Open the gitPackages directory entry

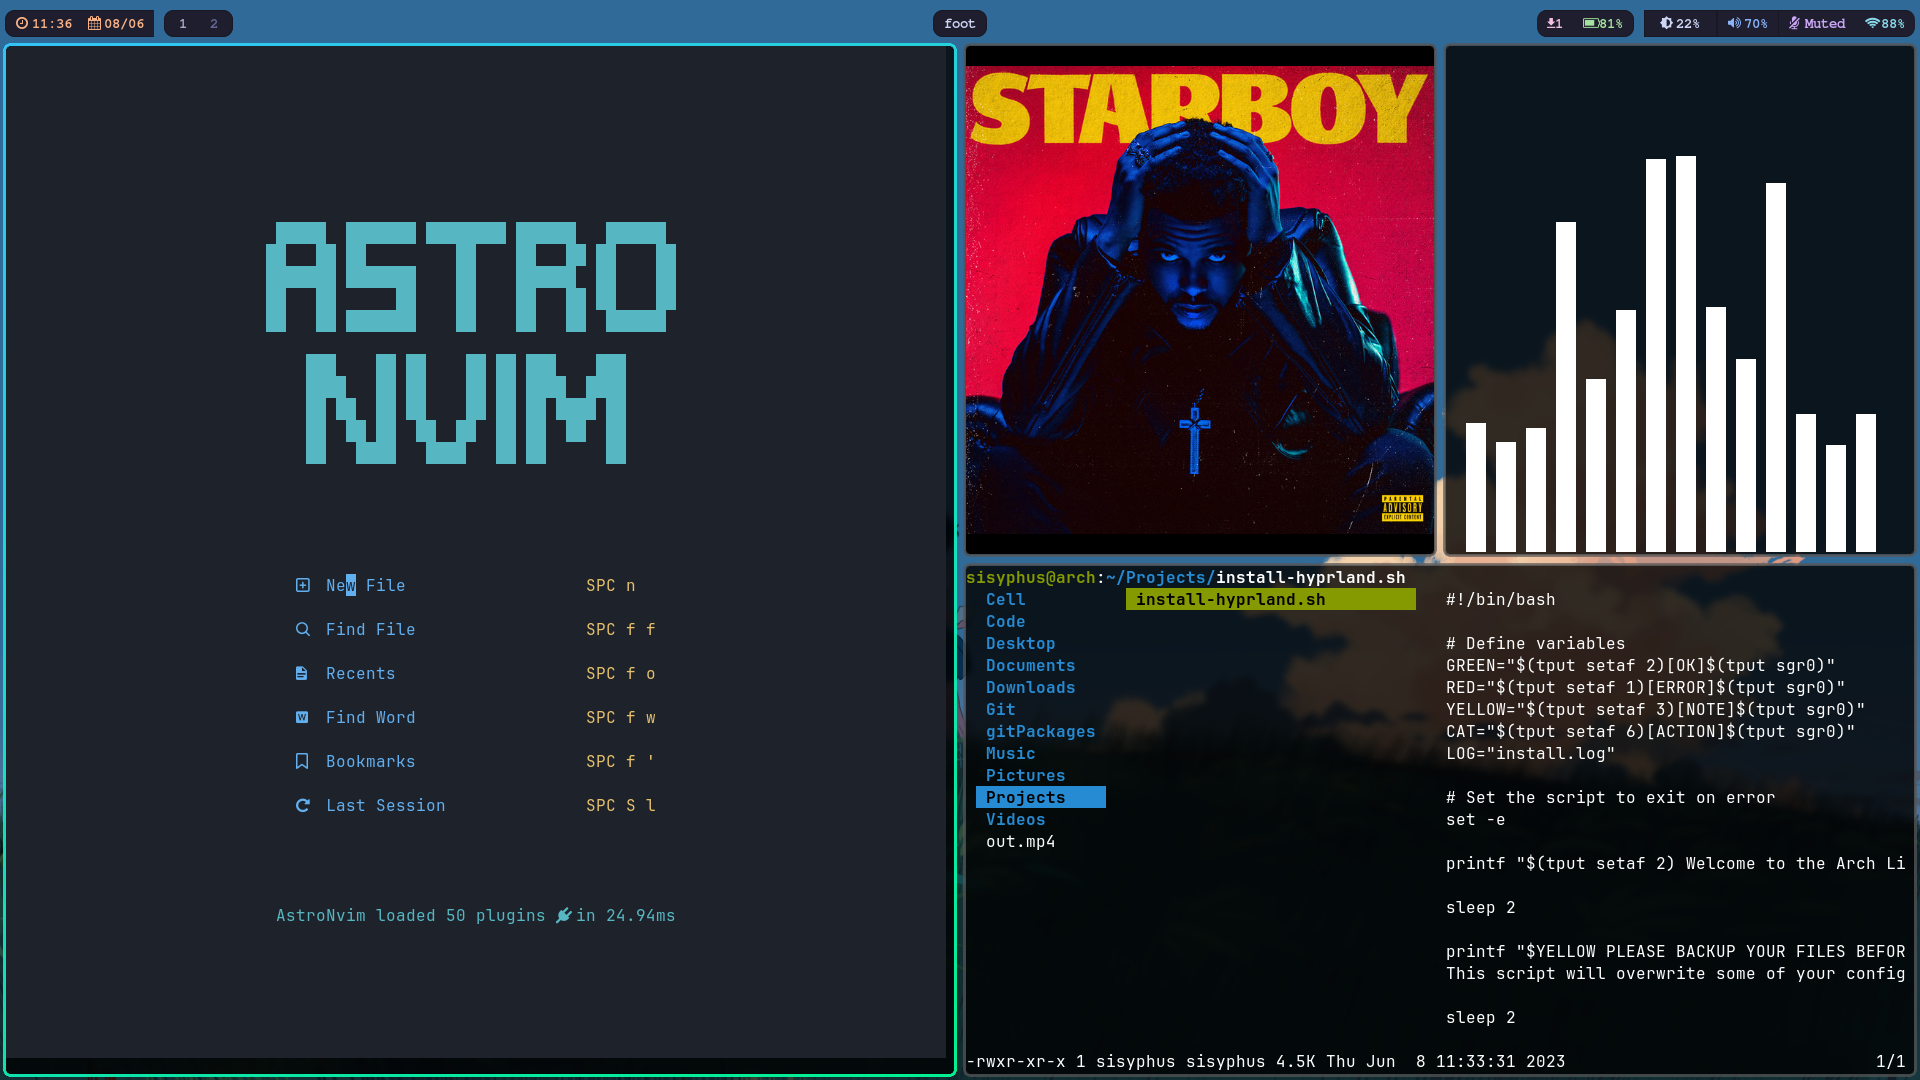(1040, 731)
